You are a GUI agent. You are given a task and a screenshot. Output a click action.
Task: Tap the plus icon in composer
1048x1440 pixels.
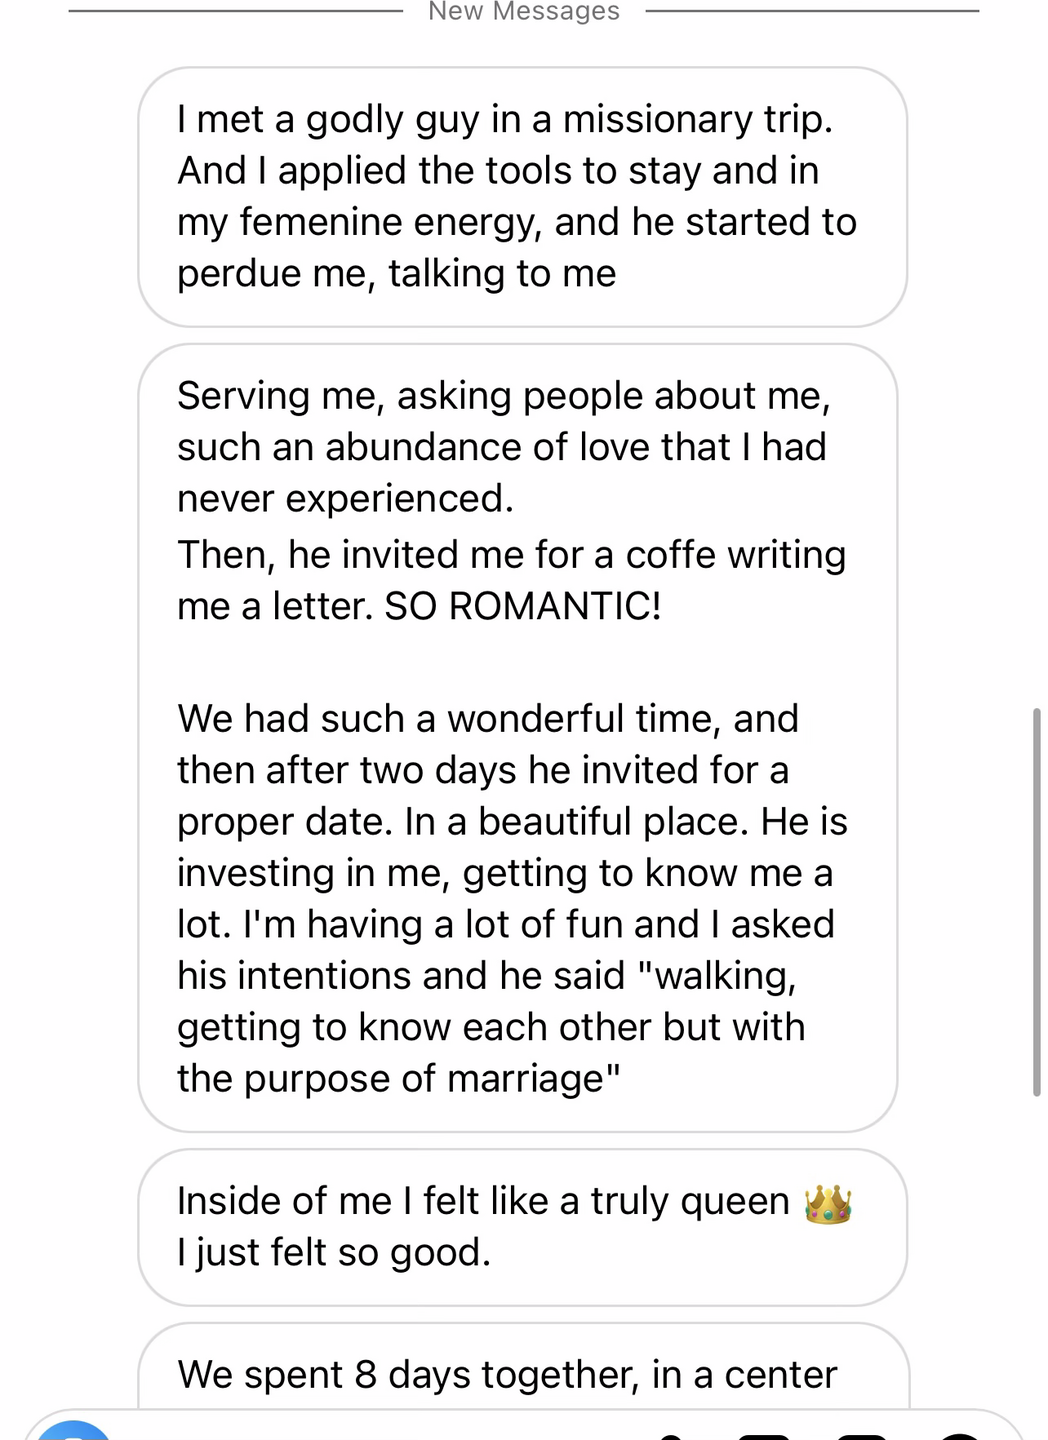click(958, 1435)
